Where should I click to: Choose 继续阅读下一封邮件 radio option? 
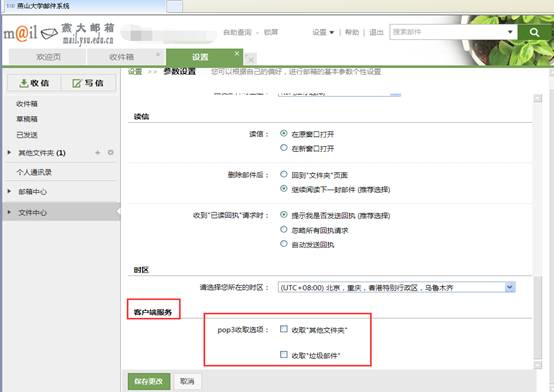point(283,188)
